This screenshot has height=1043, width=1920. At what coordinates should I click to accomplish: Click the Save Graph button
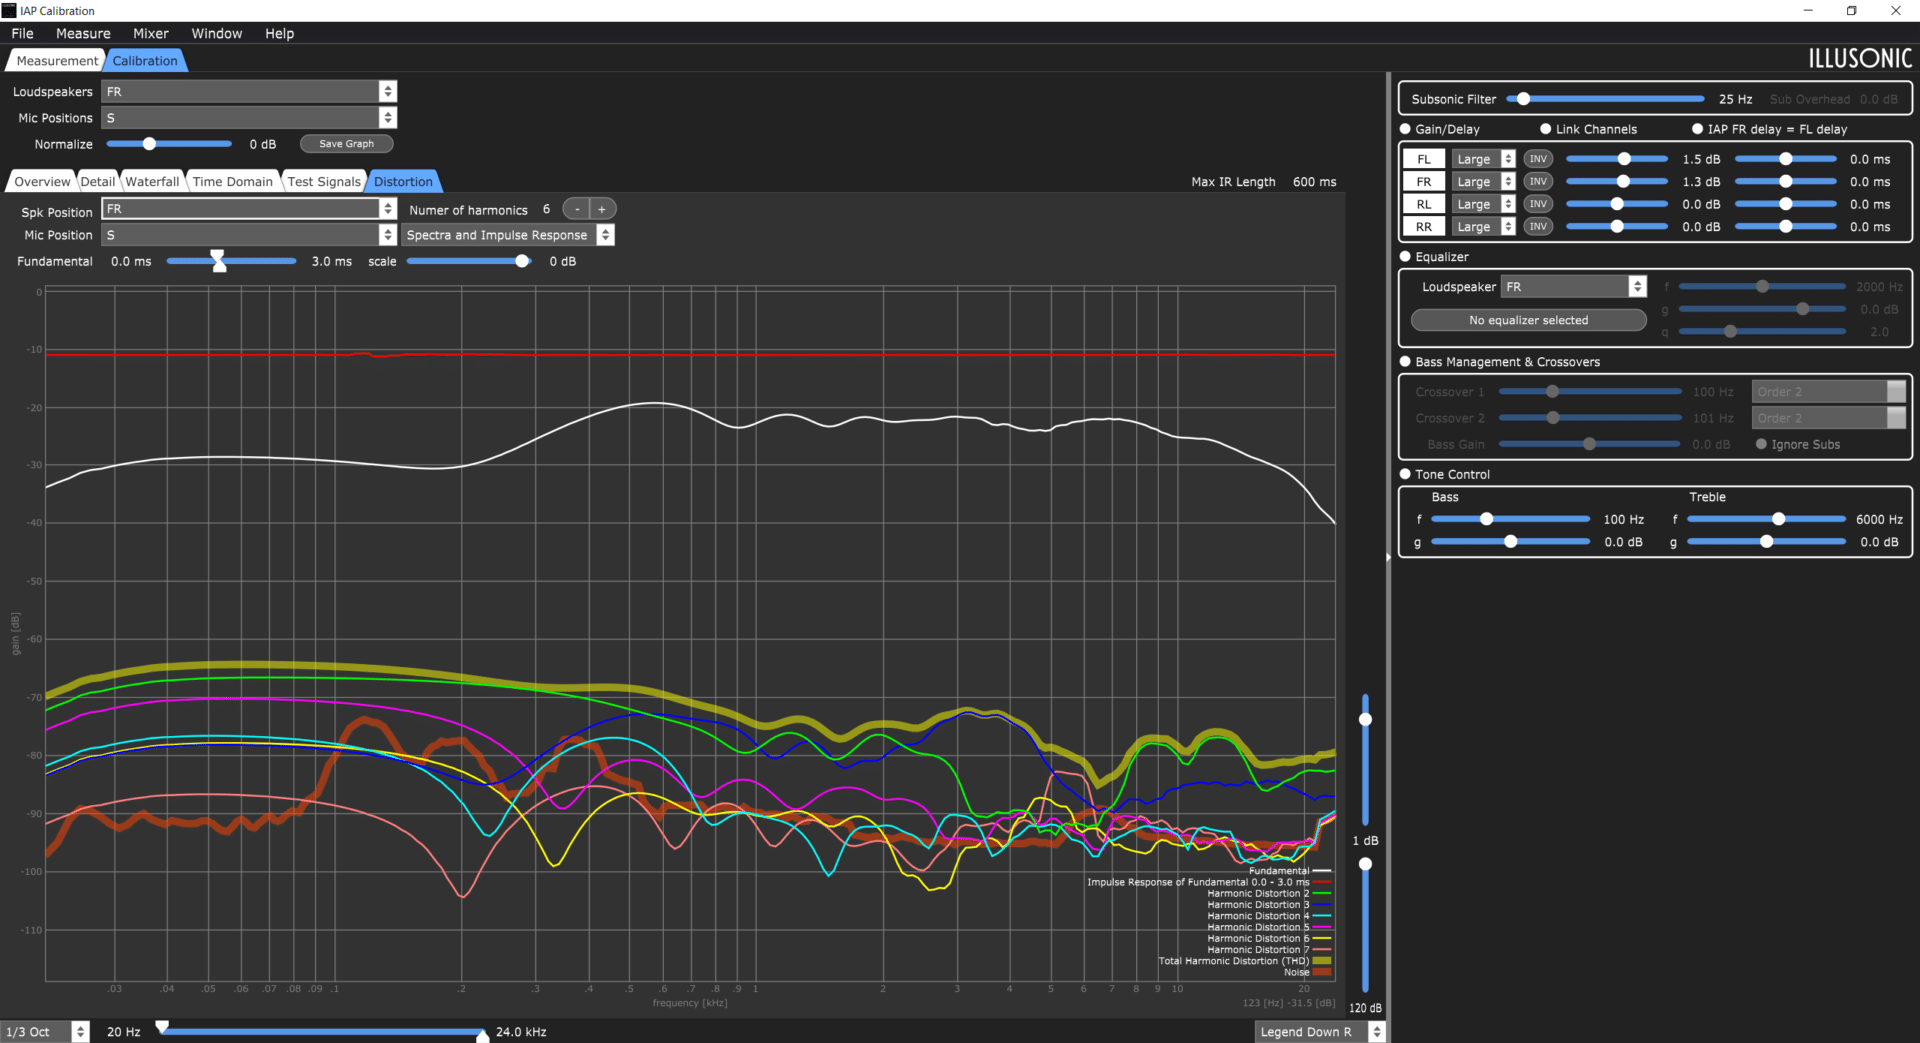(x=346, y=144)
